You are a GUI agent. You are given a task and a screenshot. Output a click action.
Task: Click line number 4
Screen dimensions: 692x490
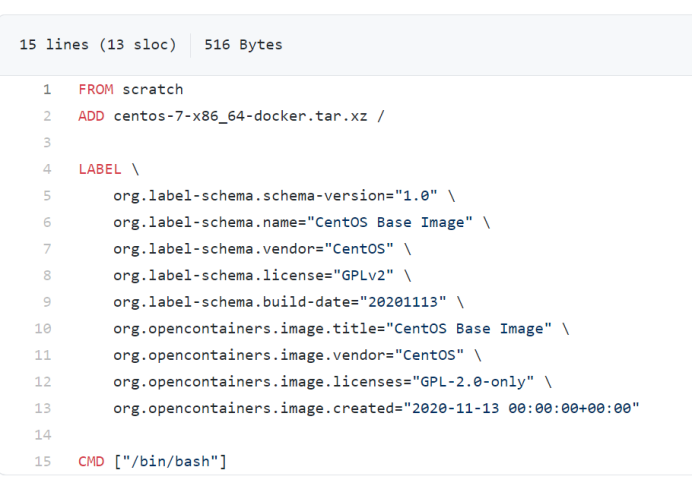[47, 169]
